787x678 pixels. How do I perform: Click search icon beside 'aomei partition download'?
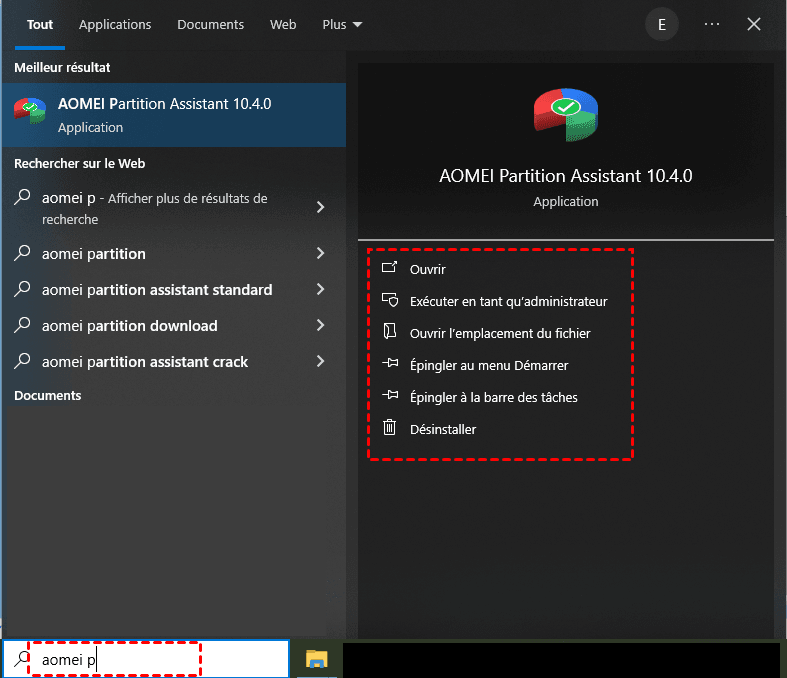coord(22,325)
